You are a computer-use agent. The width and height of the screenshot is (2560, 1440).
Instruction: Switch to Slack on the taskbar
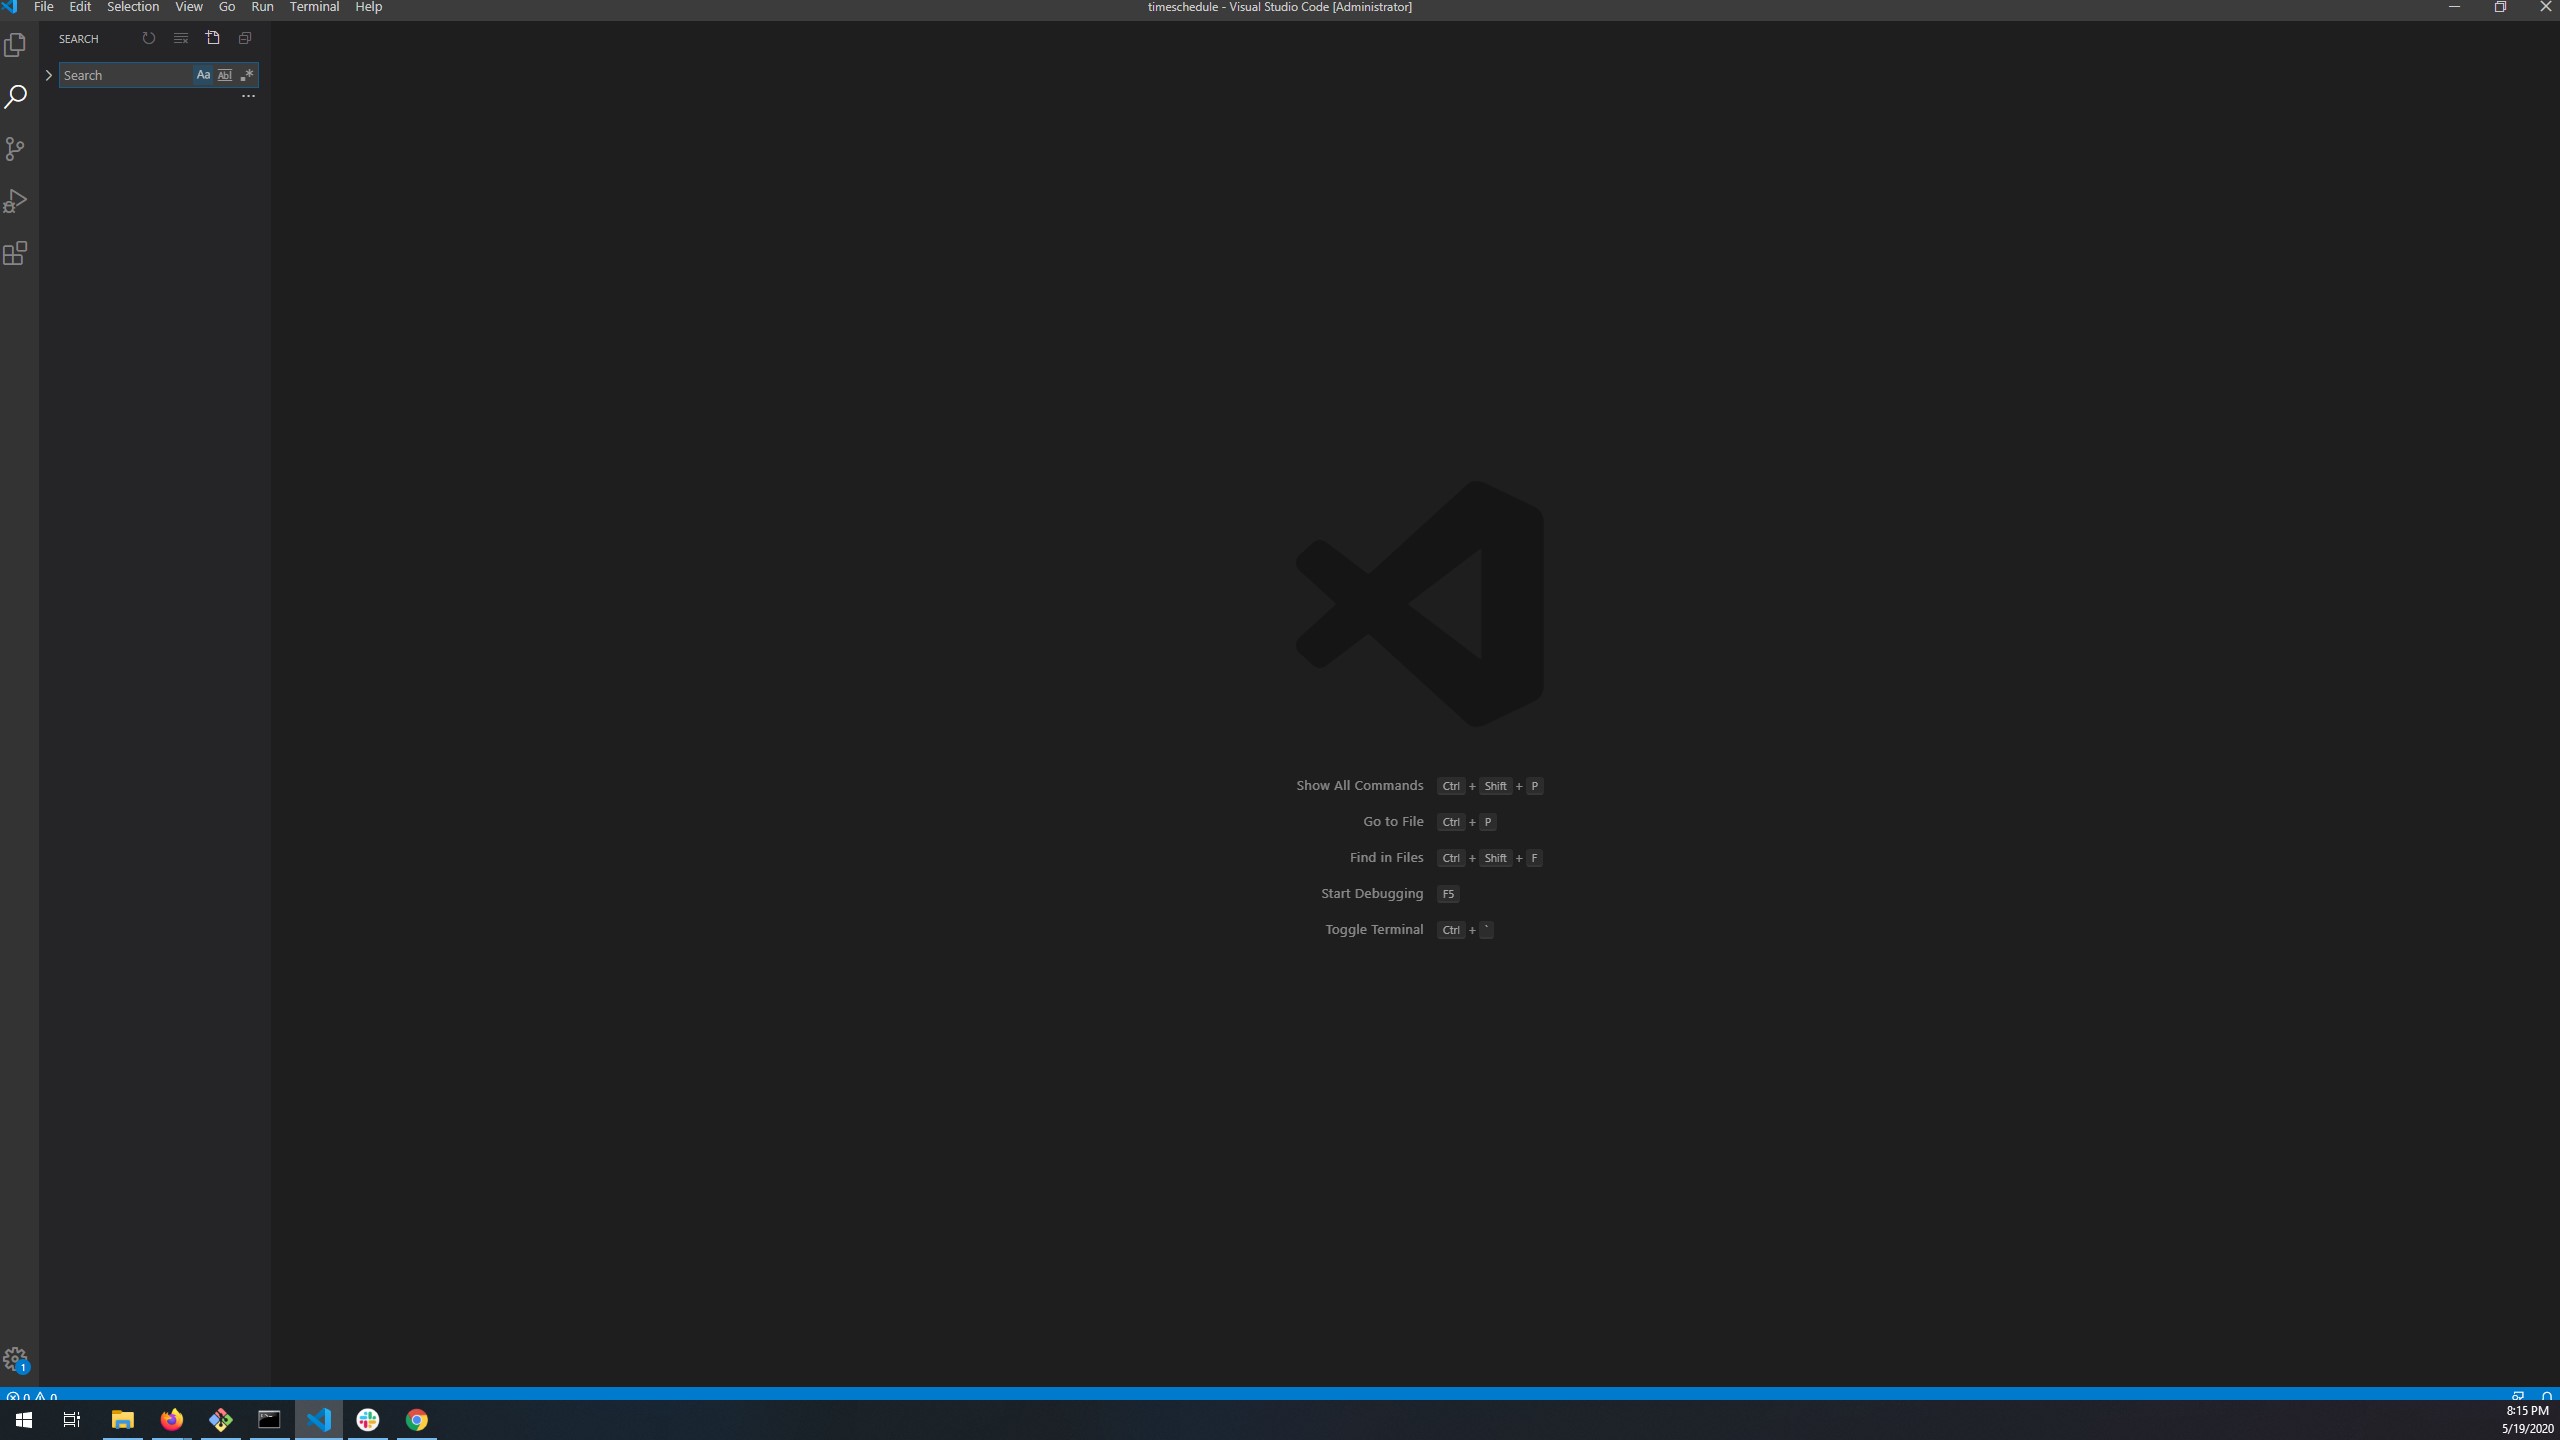coord(368,1420)
